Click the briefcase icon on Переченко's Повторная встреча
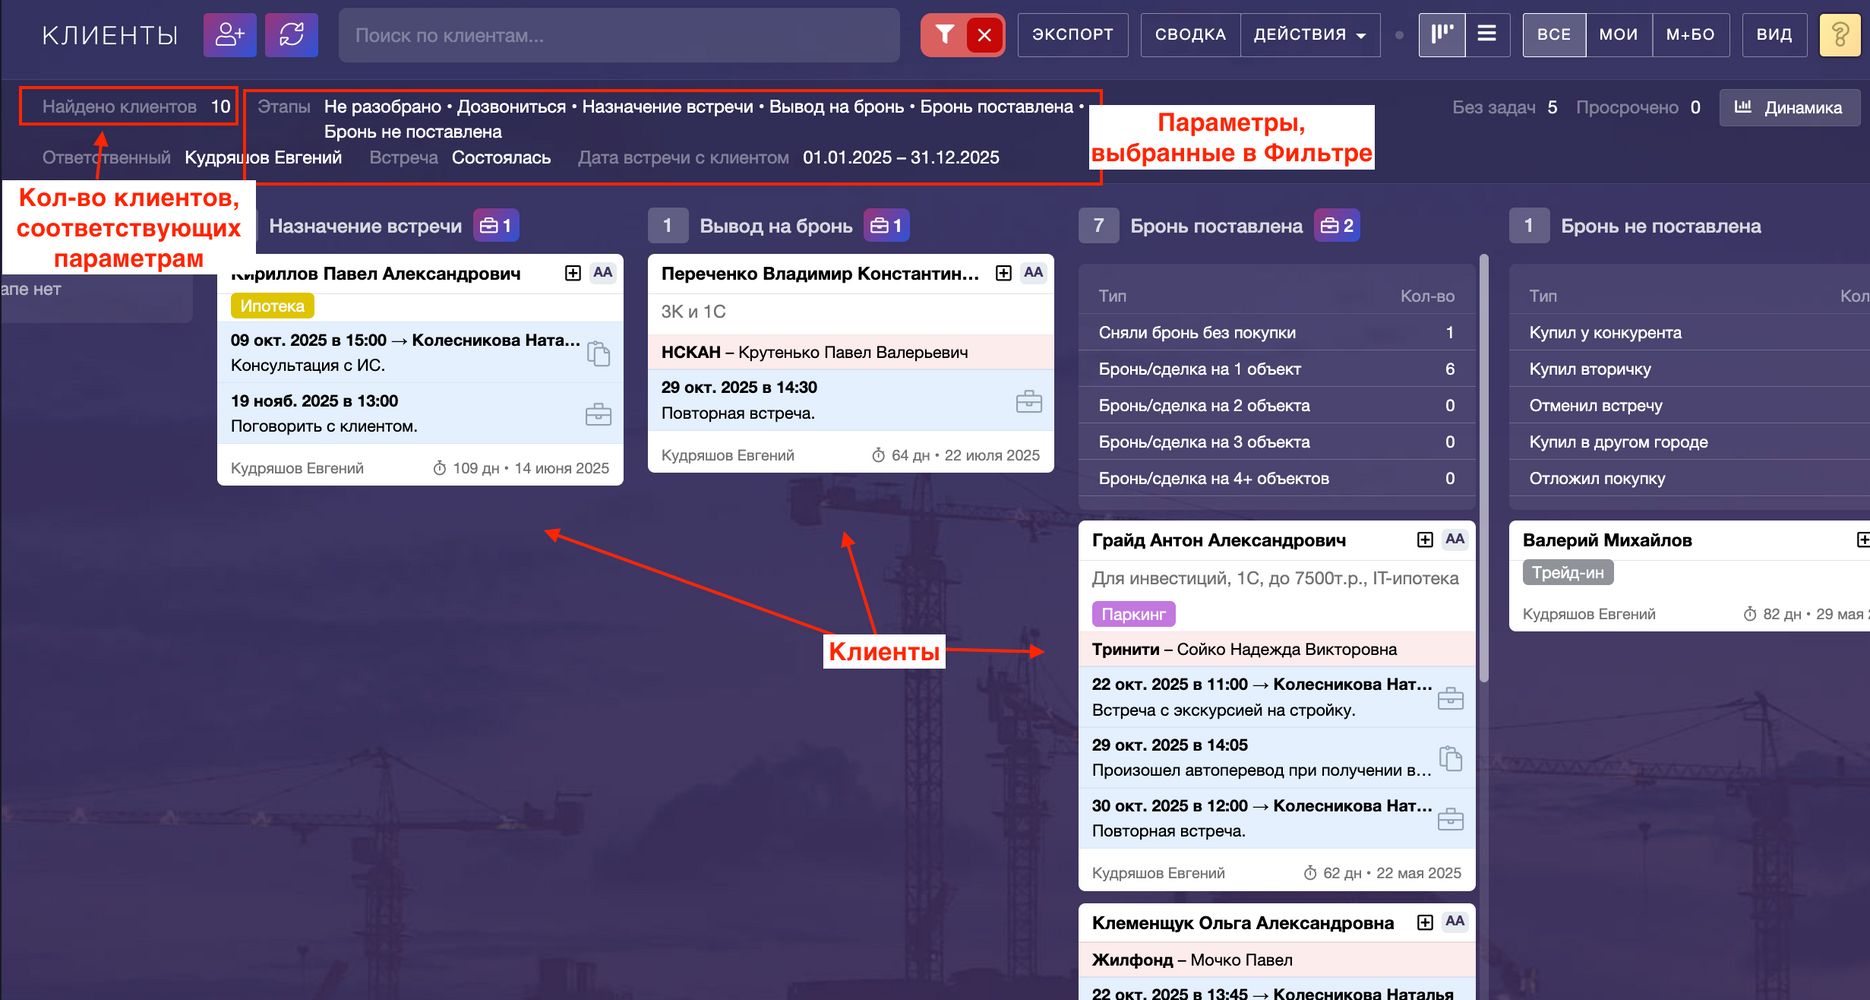The width and height of the screenshot is (1870, 1000). pyautogui.click(x=1029, y=401)
